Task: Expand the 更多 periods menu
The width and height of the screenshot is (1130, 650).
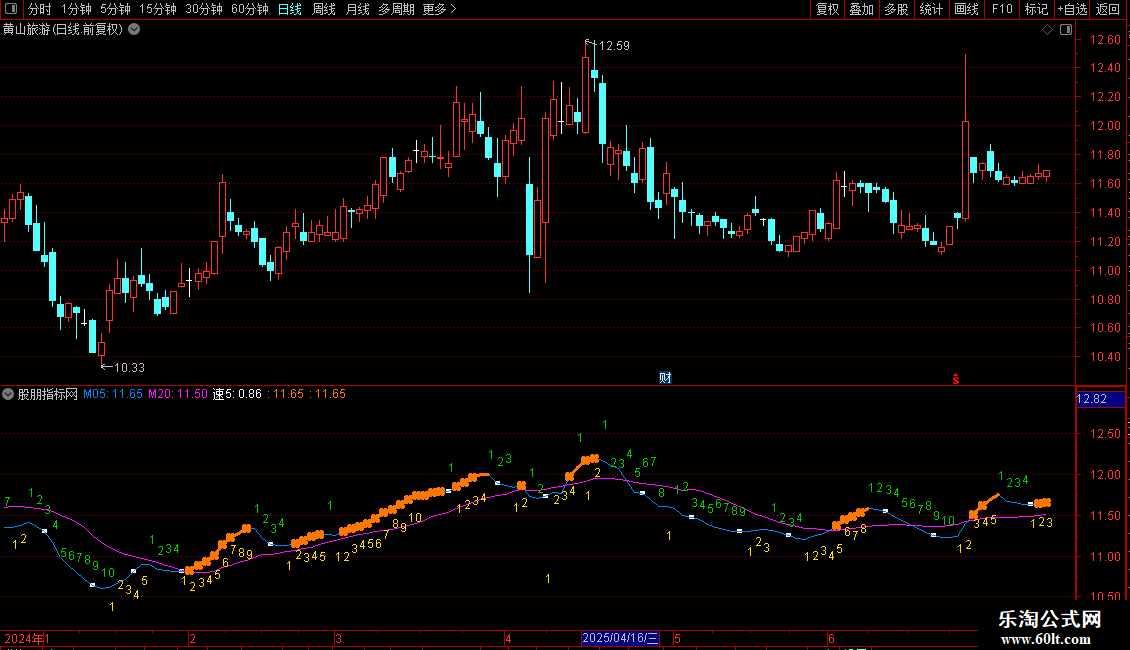Action: pyautogui.click(x=439, y=9)
